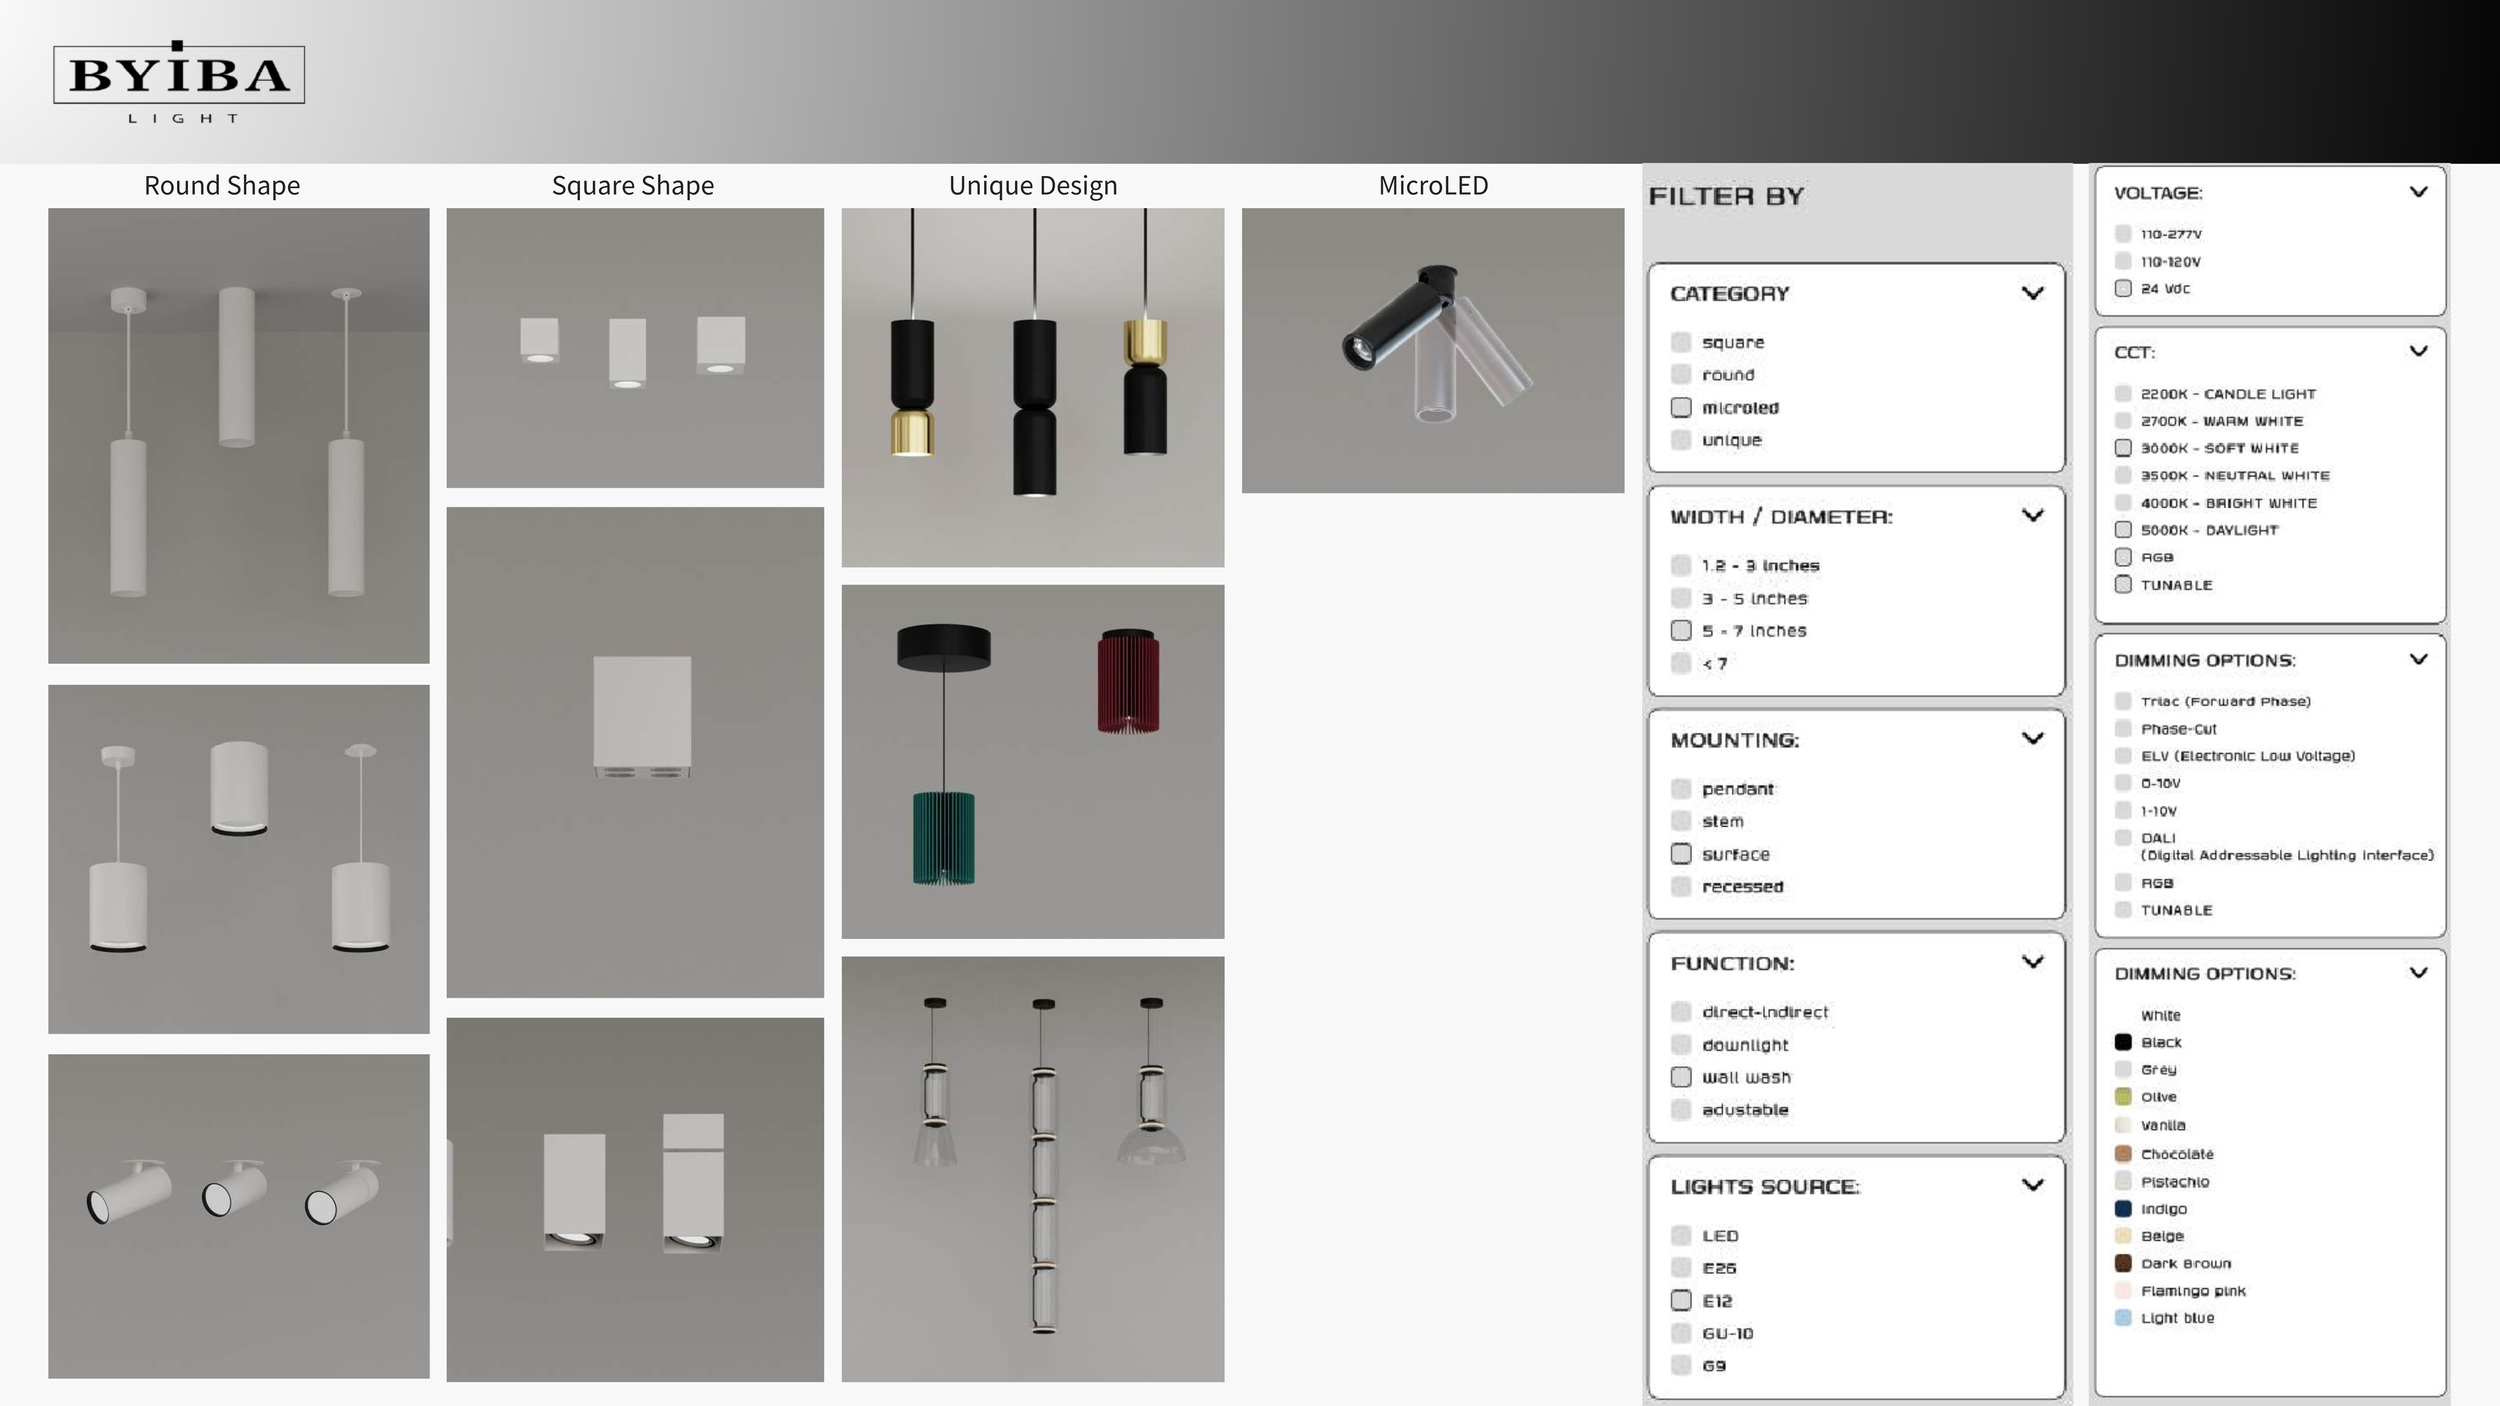Click the Unique Design column heading
Screen dimensions: 2500x1406
(x=1032, y=185)
